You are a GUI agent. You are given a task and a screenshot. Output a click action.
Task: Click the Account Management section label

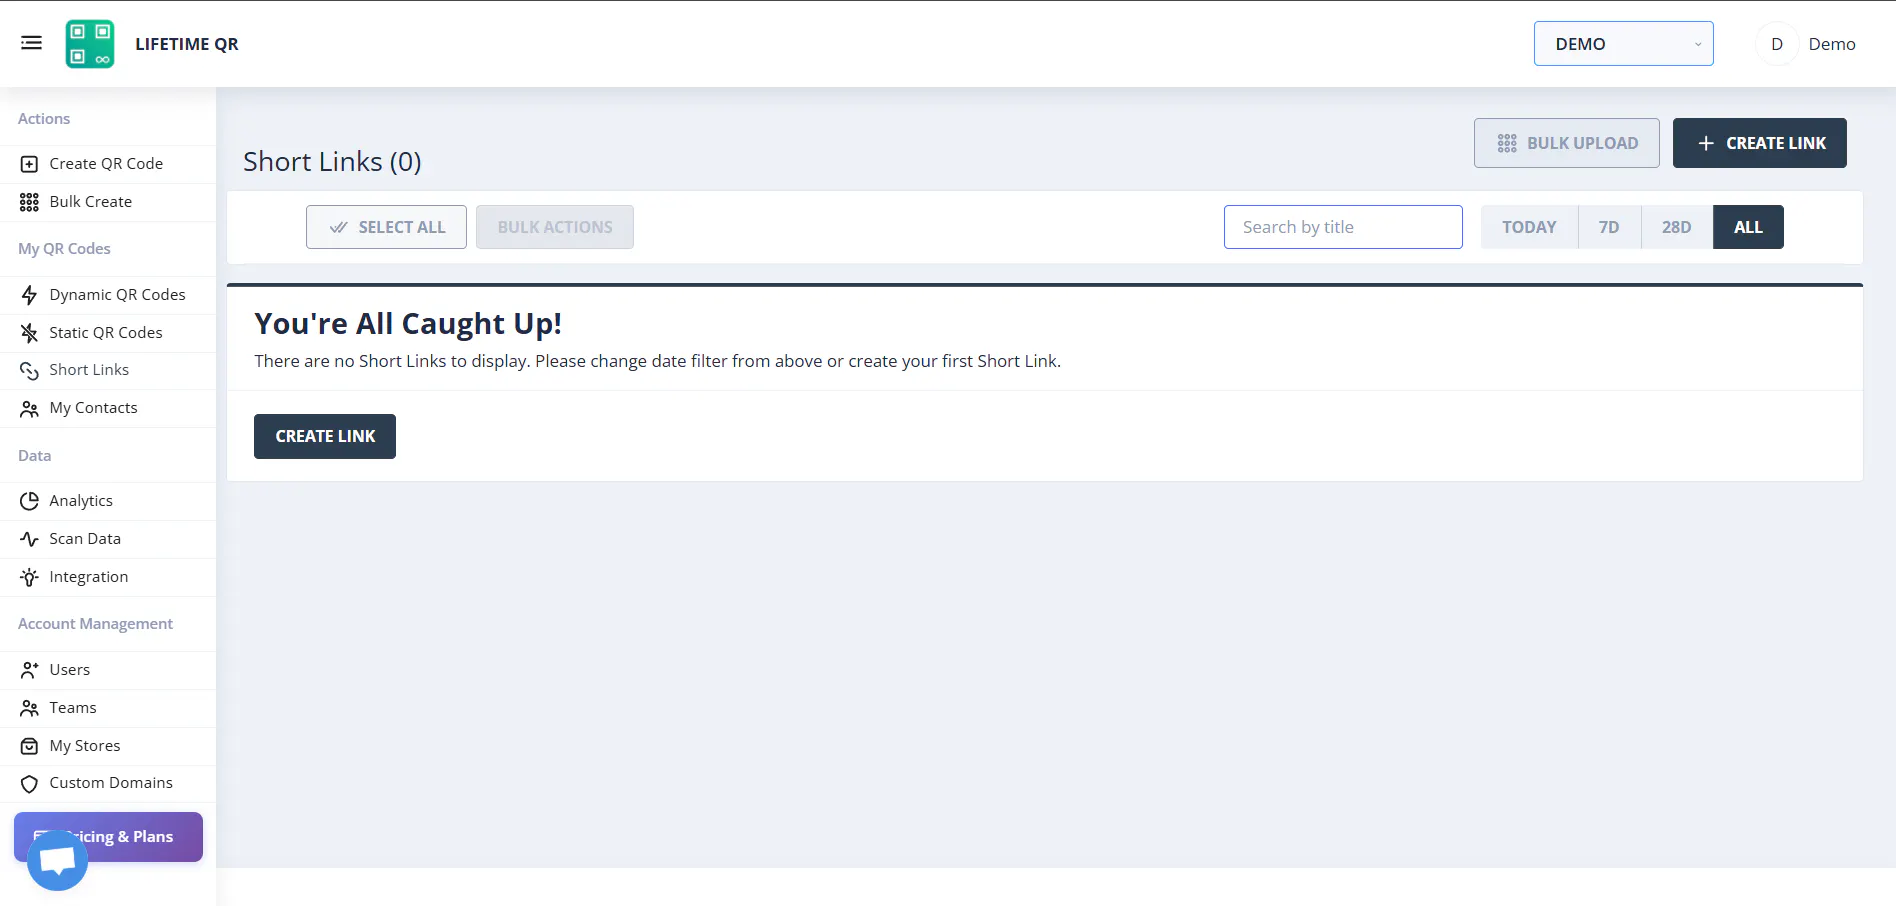[x=95, y=624]
